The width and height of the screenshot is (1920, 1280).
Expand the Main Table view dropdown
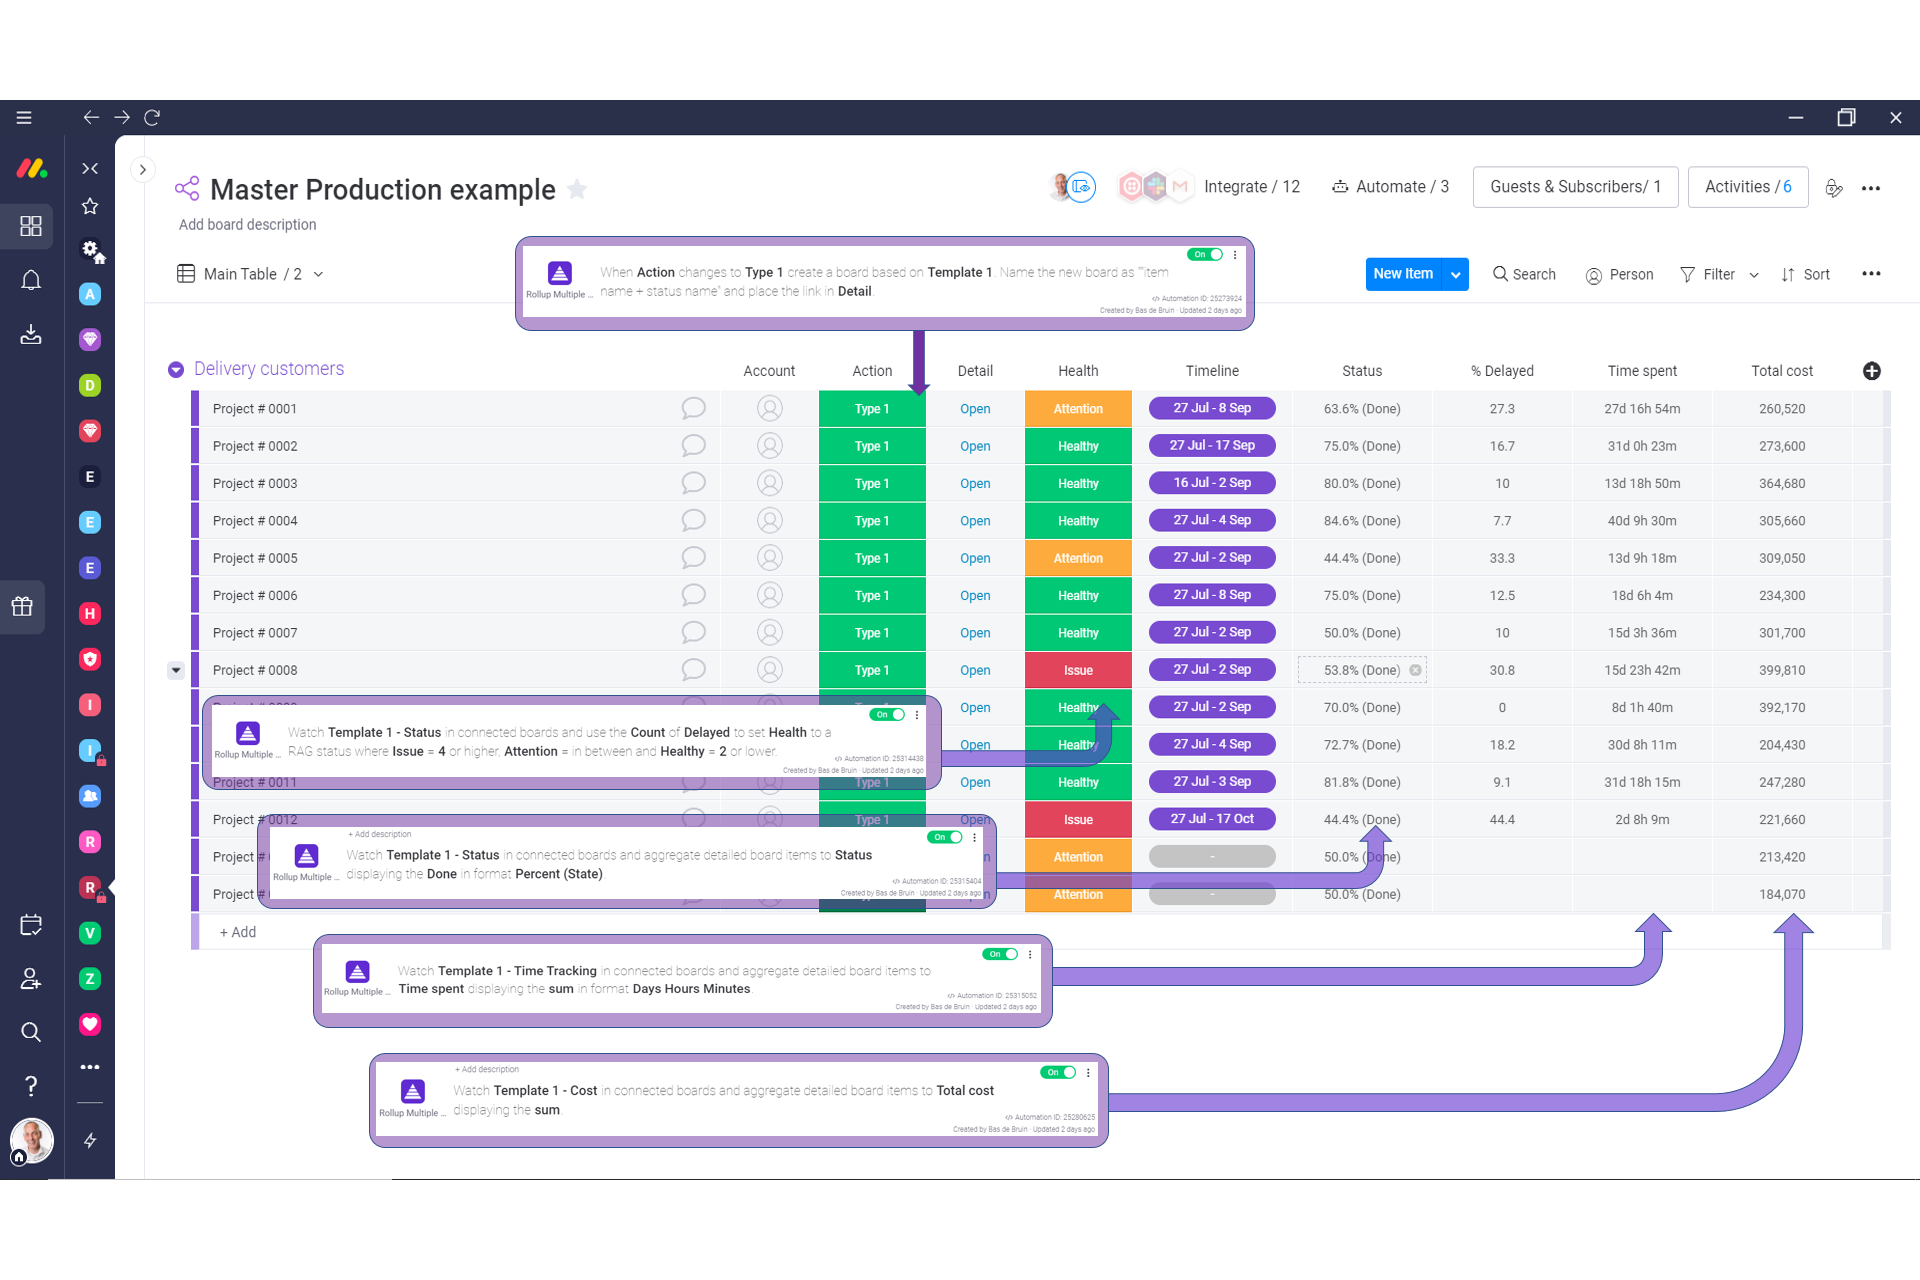coord(318,273)
